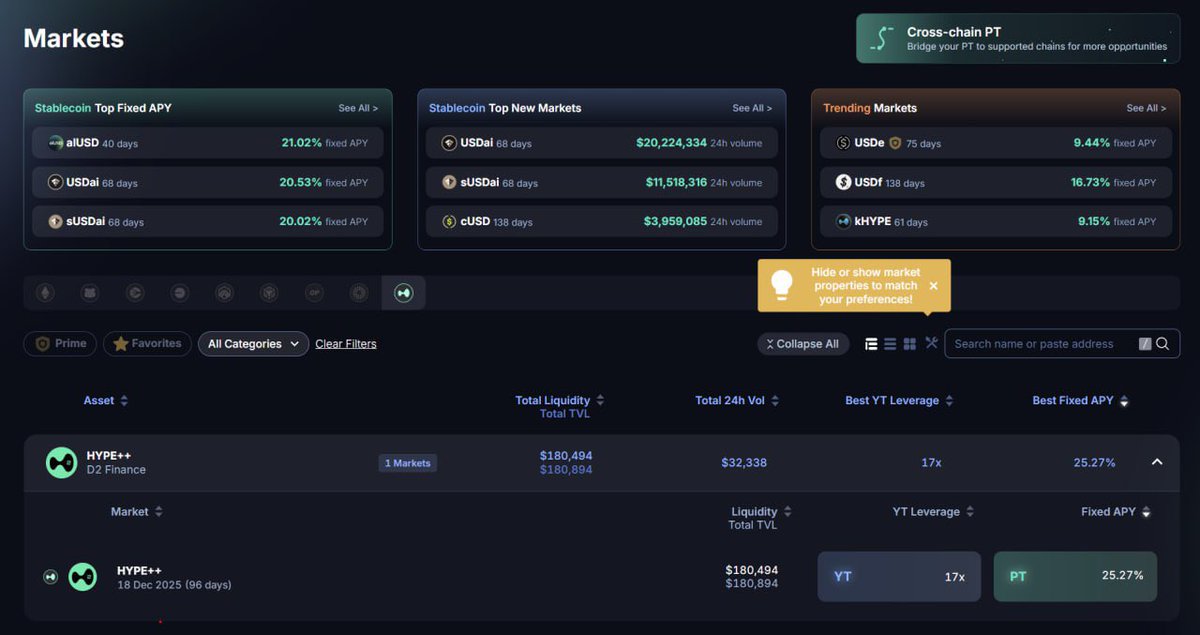Select the YT 17x leverage button
Screen dimensions: 1200x635
[x=898, y=576]
